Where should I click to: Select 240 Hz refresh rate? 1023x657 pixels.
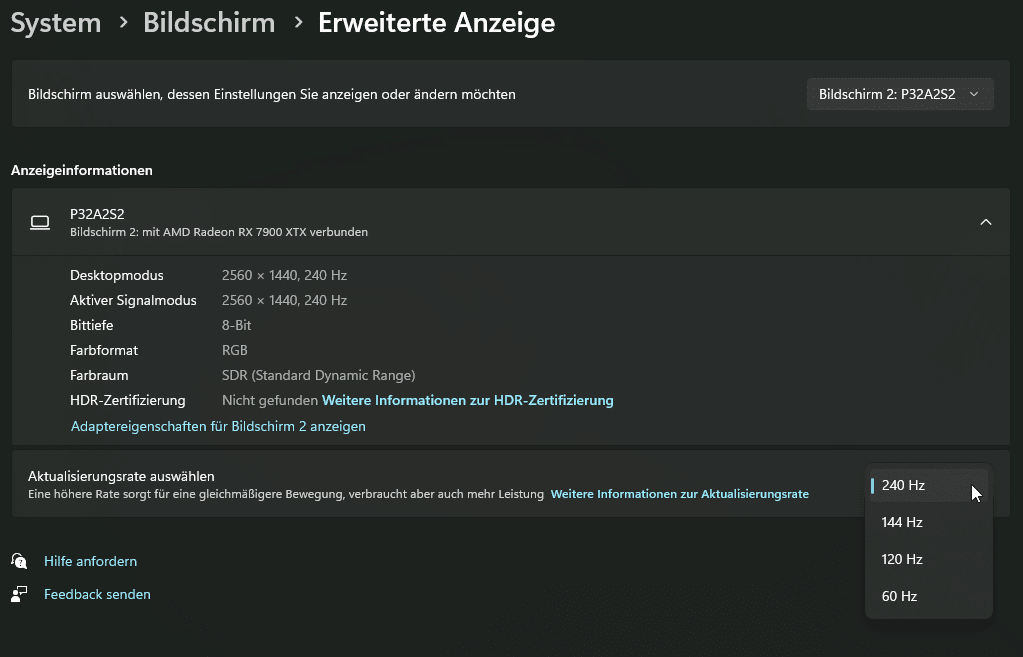pos(928,485)
